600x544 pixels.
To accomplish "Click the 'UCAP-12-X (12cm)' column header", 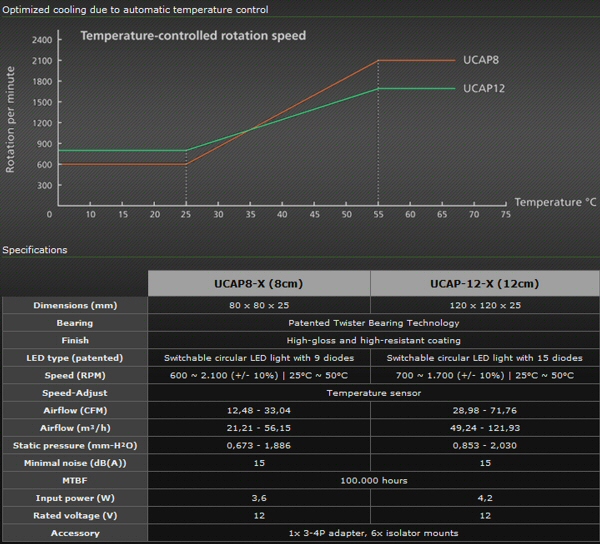I will pyautogui.click(x=484, y=283).
